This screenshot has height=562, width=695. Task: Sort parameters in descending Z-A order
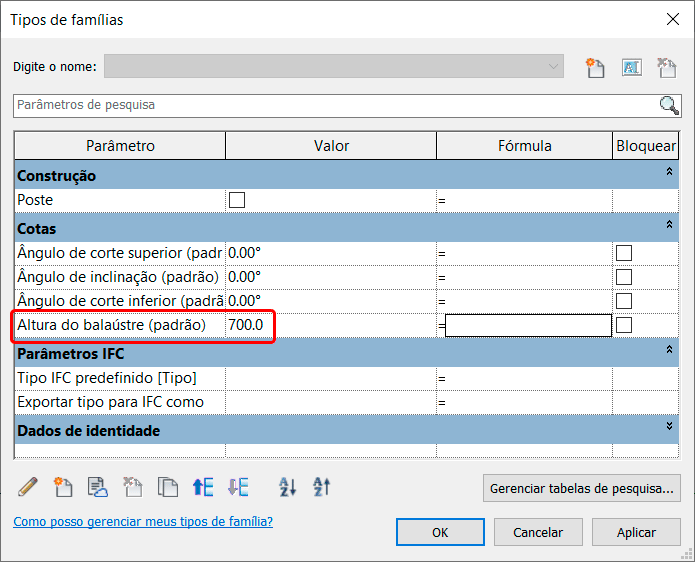[x=322, y=487]
